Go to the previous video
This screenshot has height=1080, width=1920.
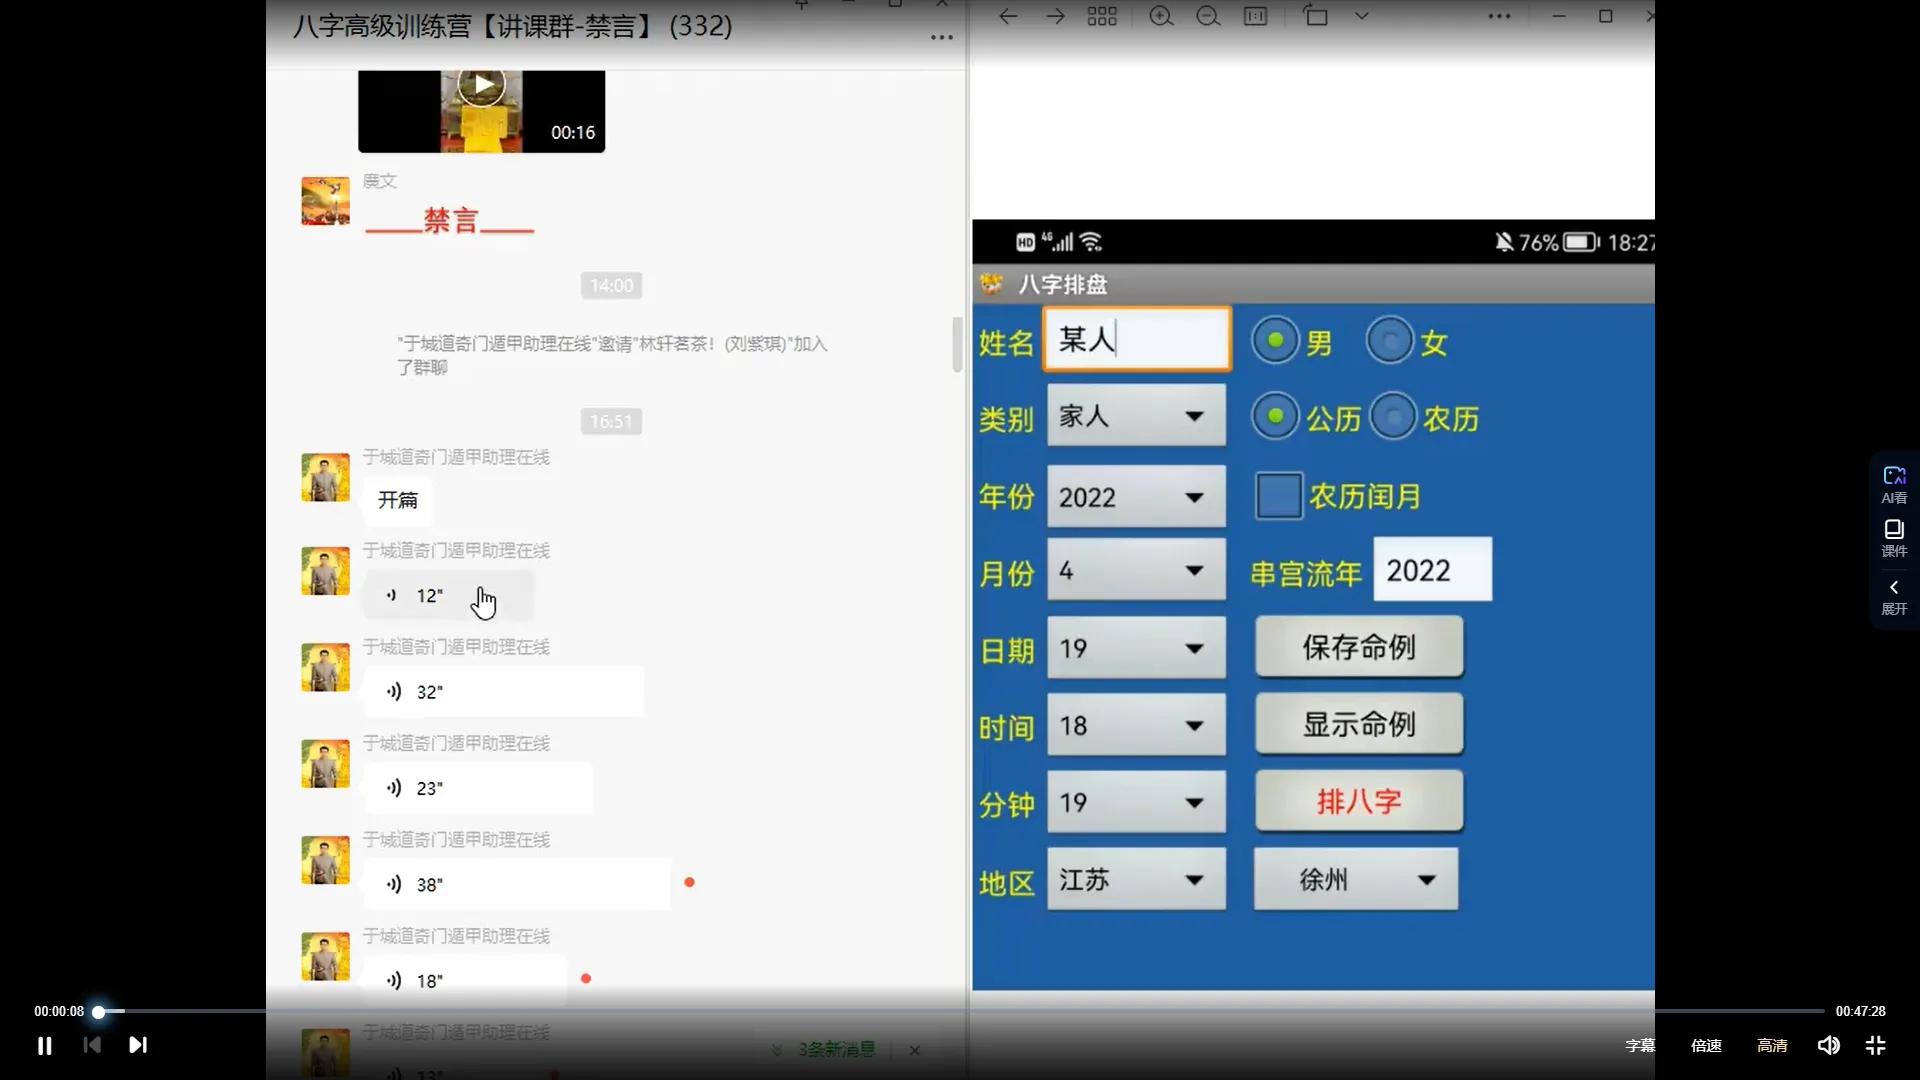click(x=92, y=1045)
